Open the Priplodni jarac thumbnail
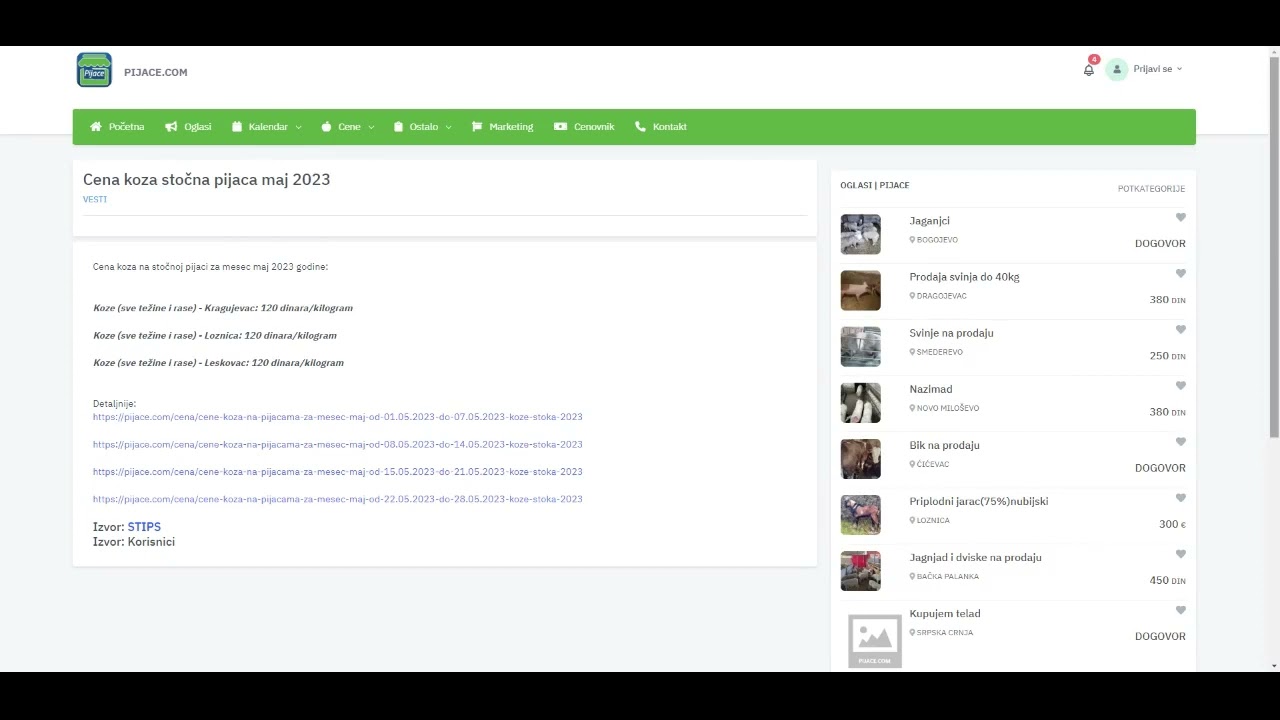Screen dimensions: 1280x720 (x=860, y=515)
